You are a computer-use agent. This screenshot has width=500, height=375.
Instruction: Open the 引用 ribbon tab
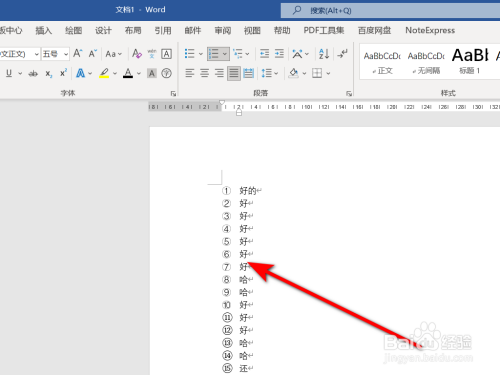click(x=163, y=31)
